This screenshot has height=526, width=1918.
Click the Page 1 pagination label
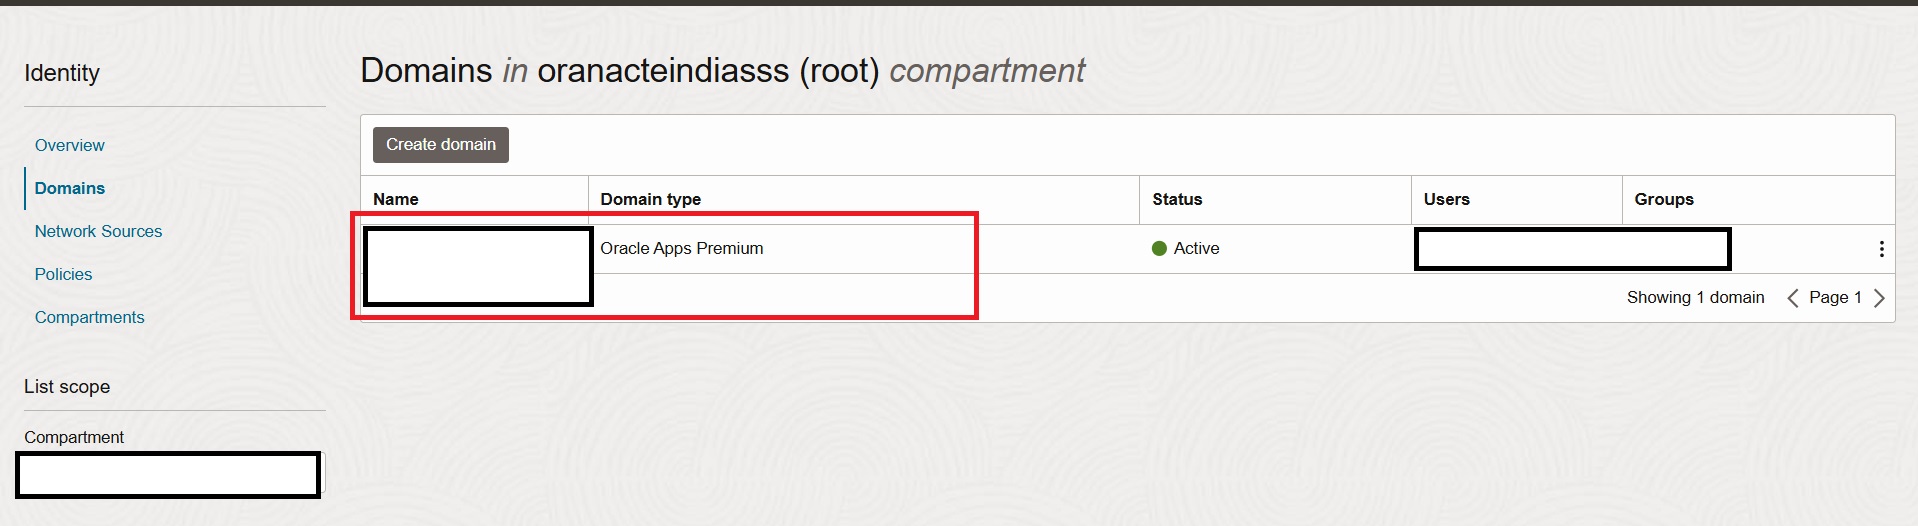click(x=1835, y=297)
